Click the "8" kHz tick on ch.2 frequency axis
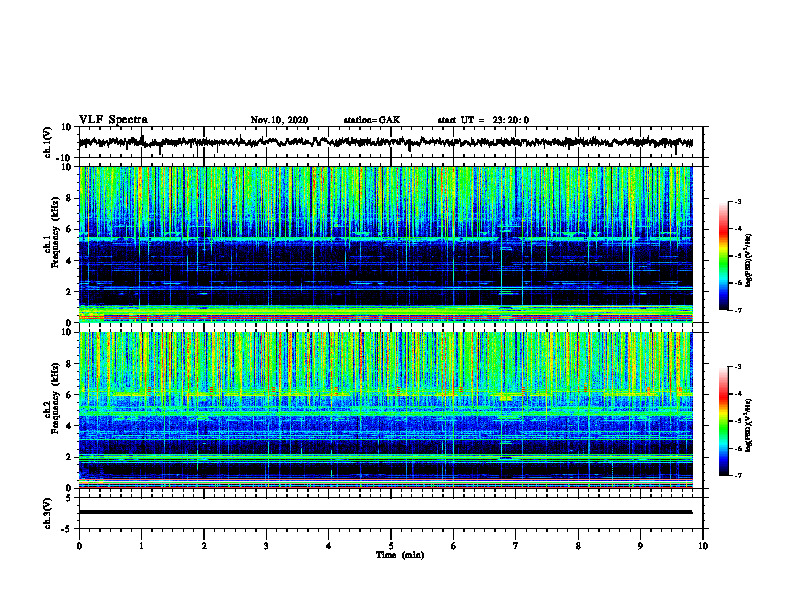This screenshot has height=612, width=792. [69, 364]
